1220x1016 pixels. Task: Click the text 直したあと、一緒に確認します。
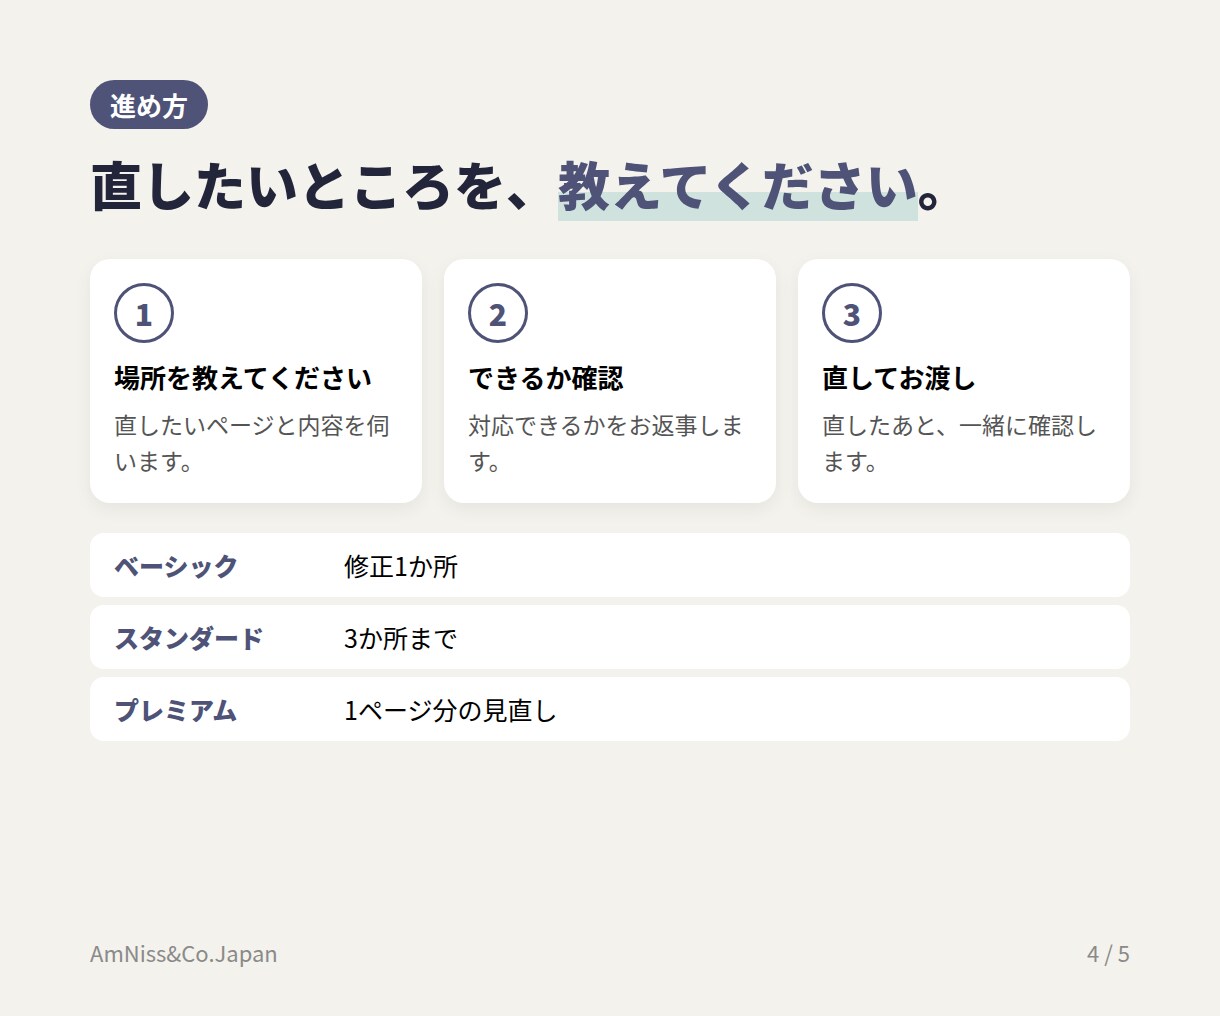click(x=960, y=443)
